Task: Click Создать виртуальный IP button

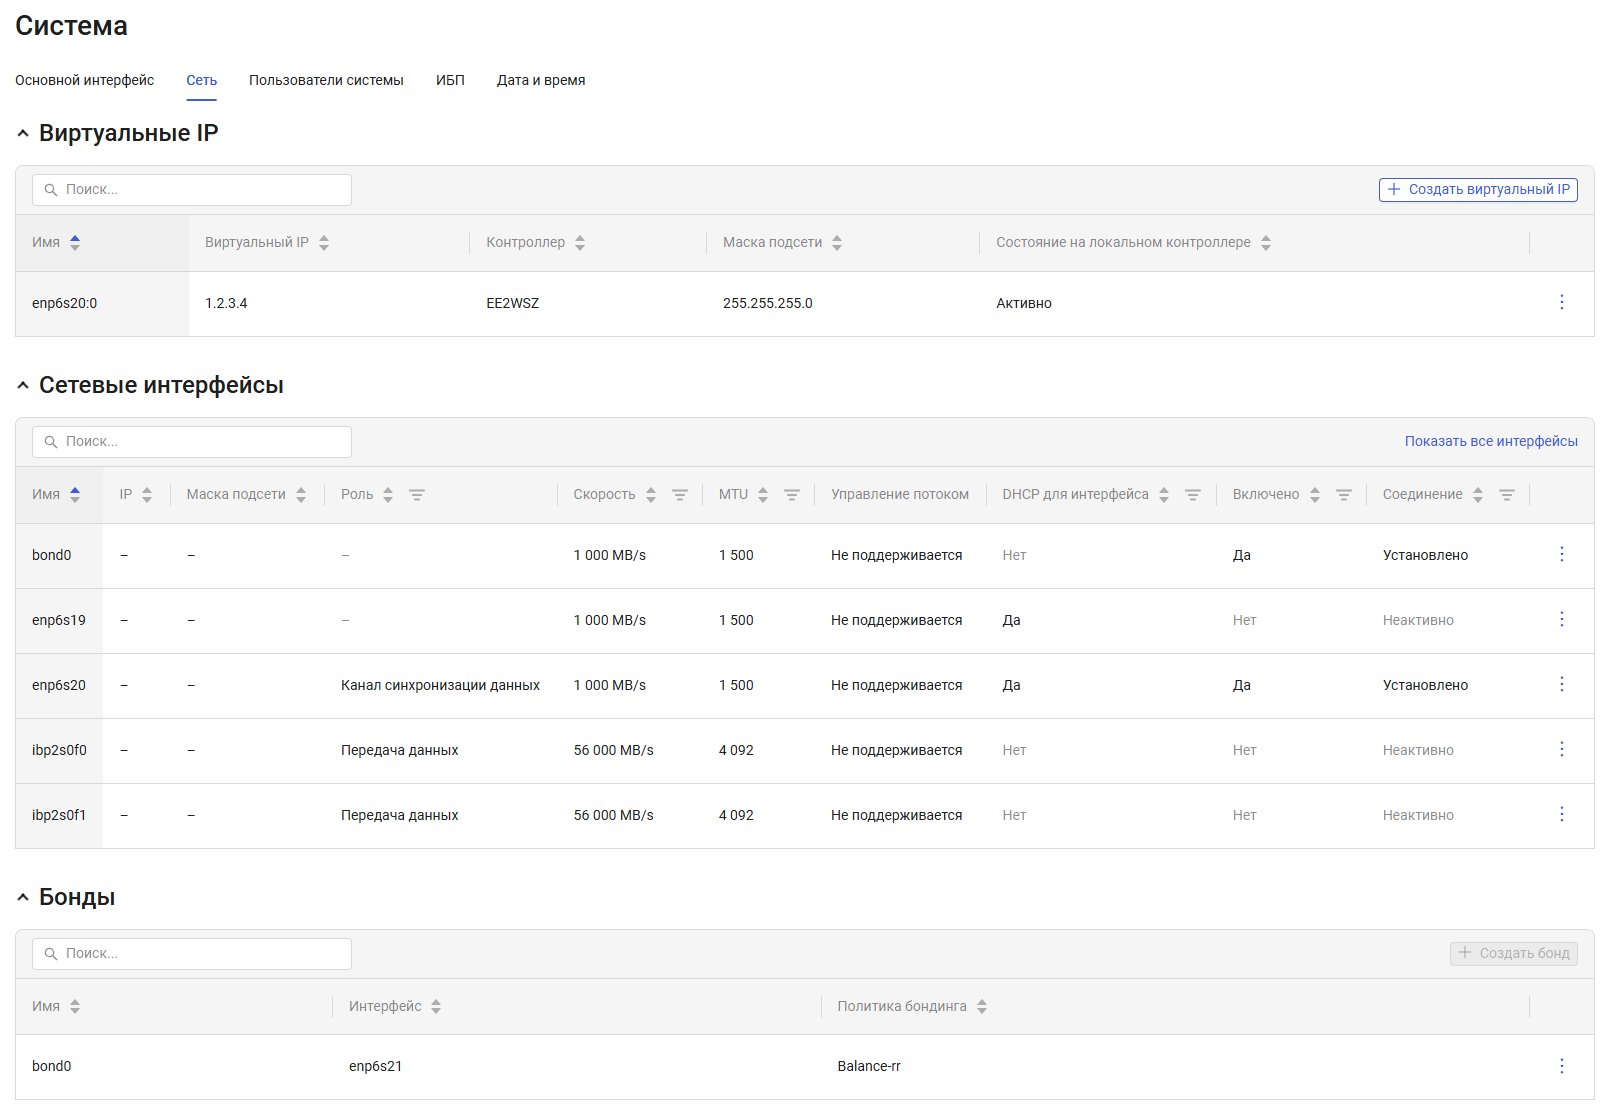Action: pyautogui.click(x=1478, y=189)
